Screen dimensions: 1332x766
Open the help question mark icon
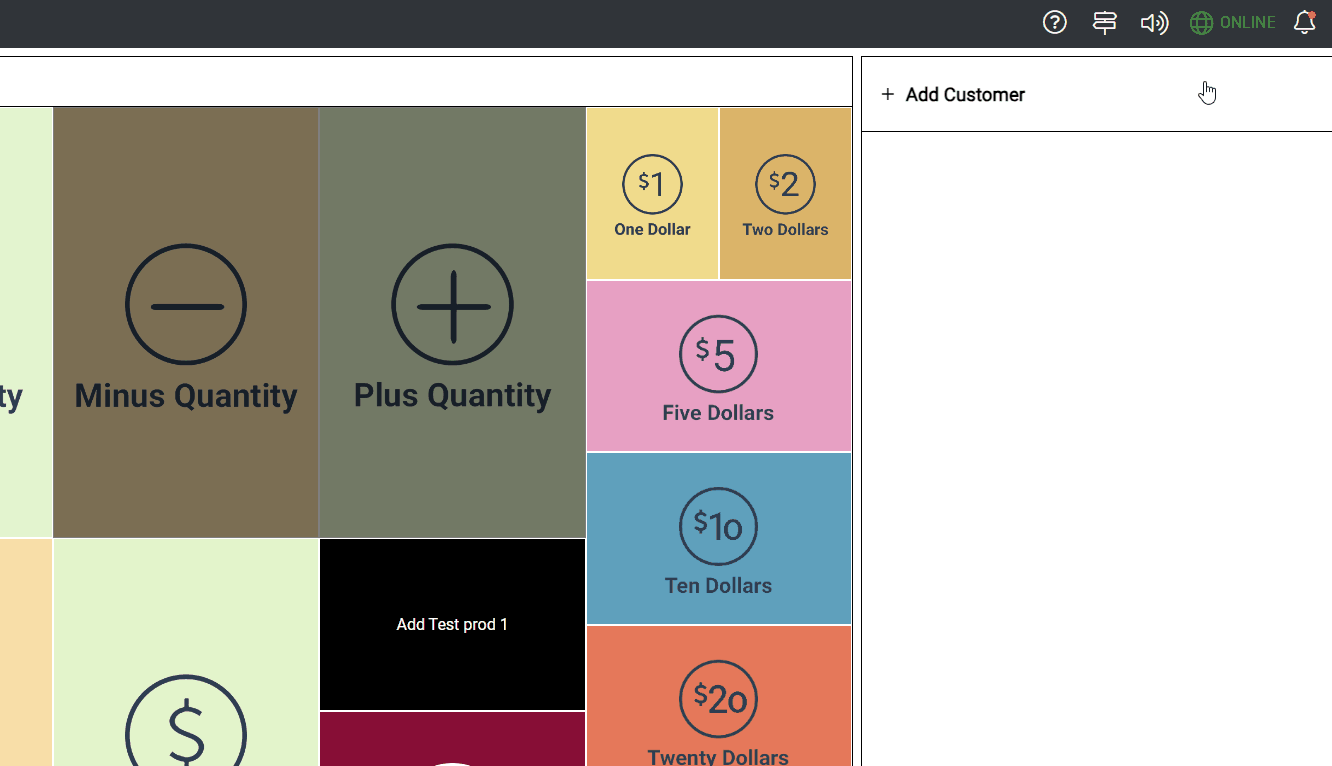pos(1055,22)
